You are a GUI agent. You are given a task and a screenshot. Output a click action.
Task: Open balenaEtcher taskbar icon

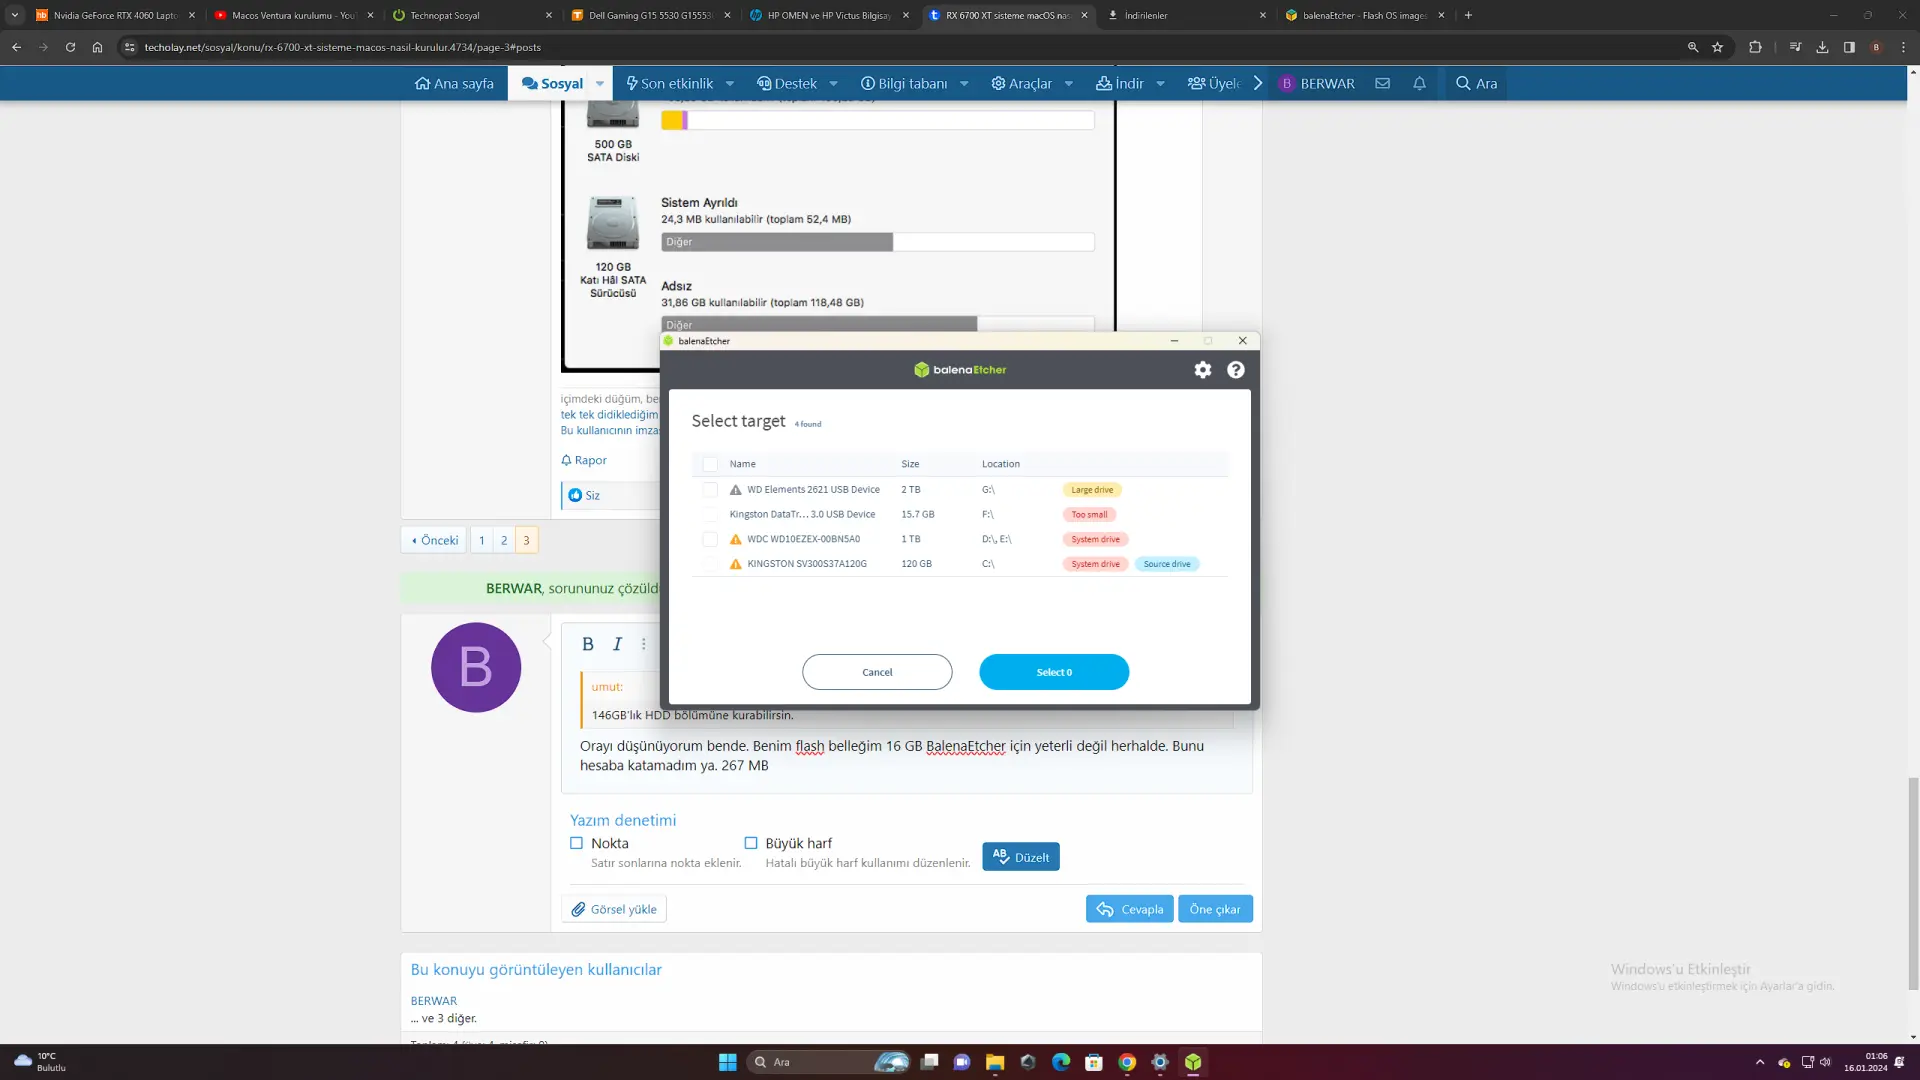(x=1193, y=1062)
